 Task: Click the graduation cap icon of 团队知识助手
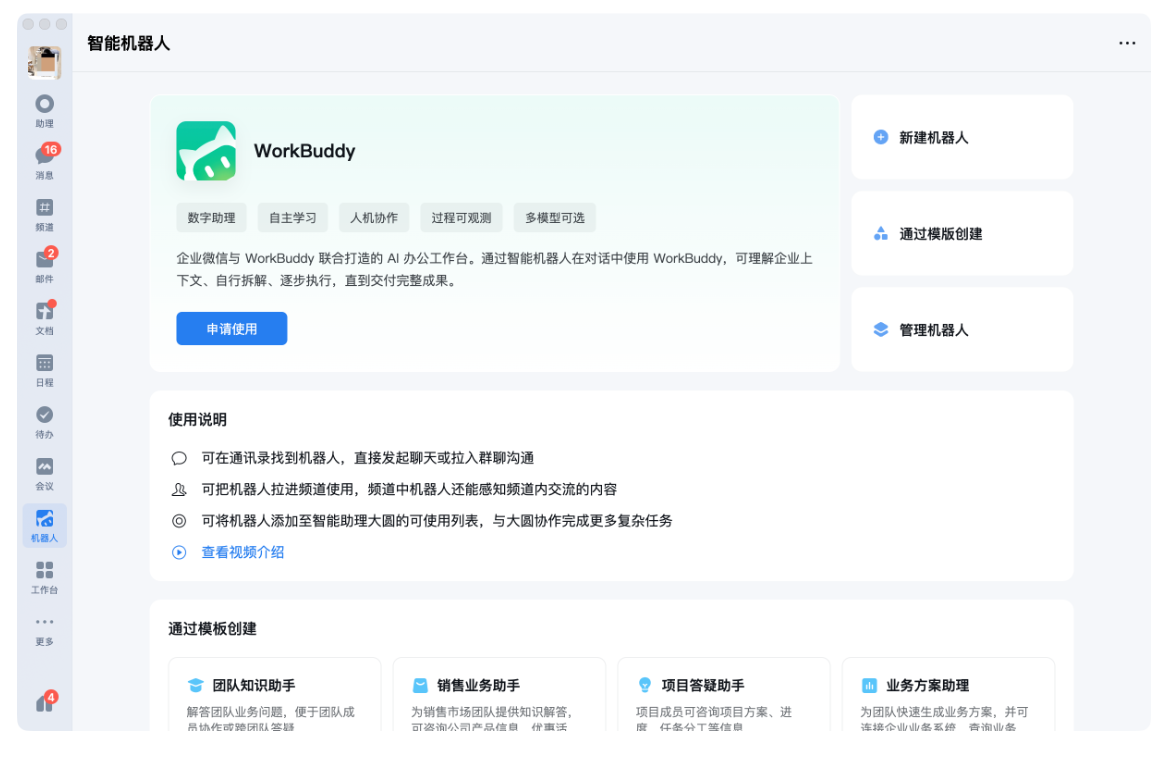(x=195, y=685)
